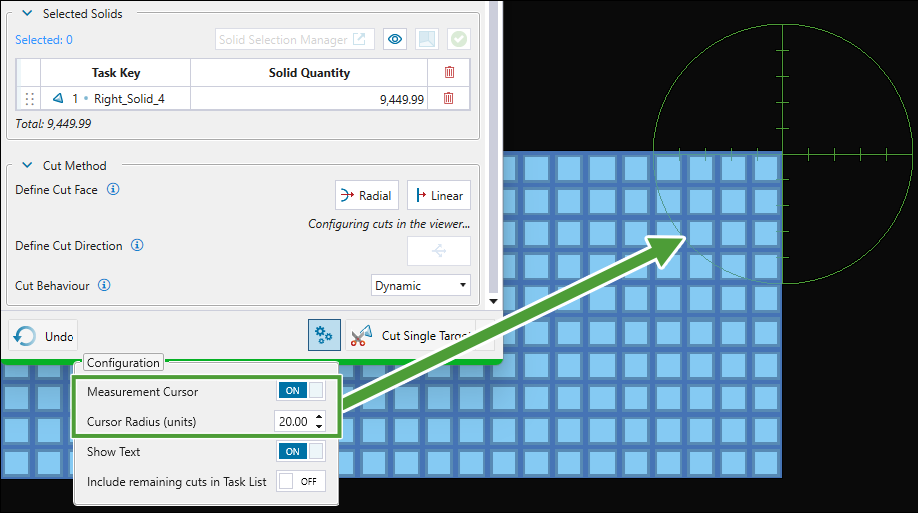Collapse the Cut Method section
918x513 pixels.
(x=27, y=165)
